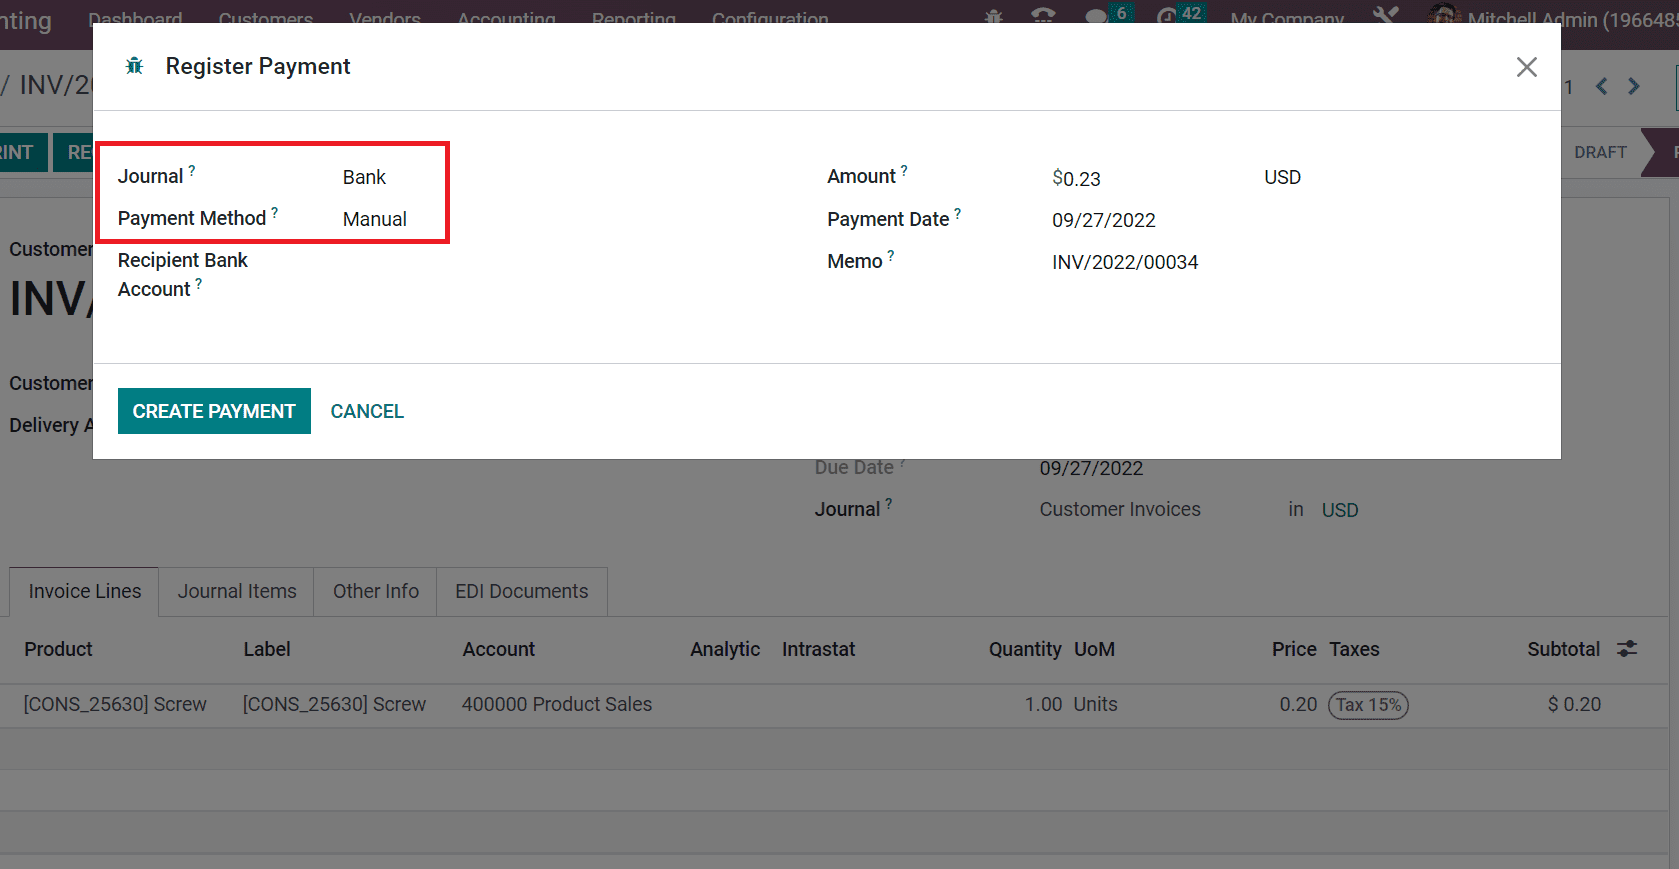Click Mitchell Admin user avatar
The height and width of the screenshot is (869, 1679).
(1444, 16)
